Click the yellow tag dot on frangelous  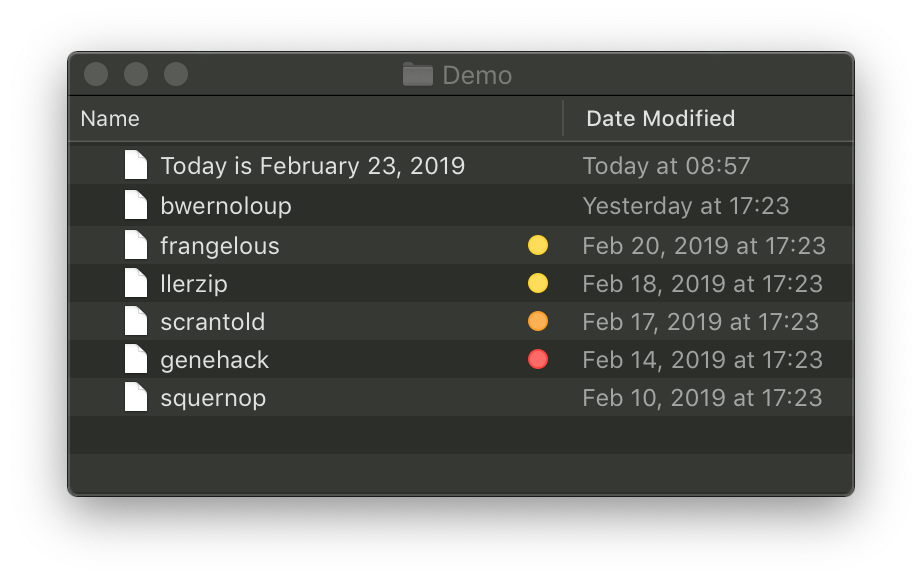(x=538, y=245)
